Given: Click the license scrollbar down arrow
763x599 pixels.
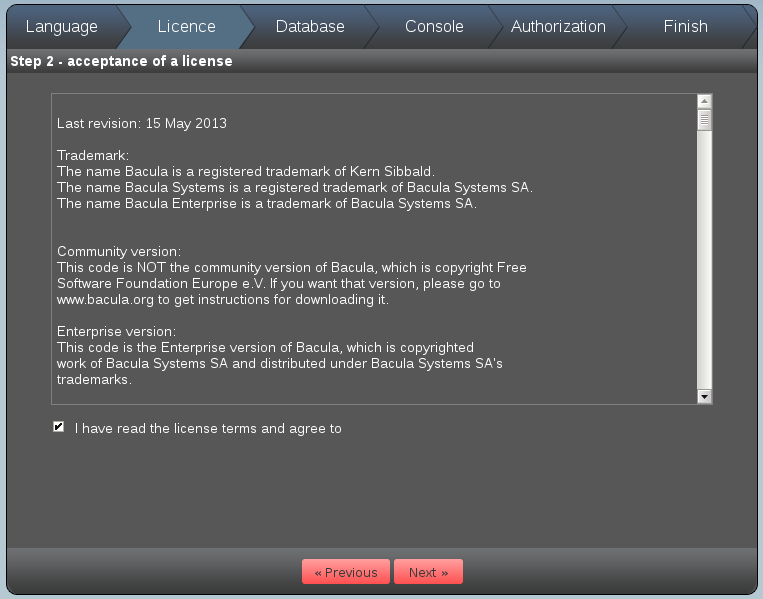Looking at the screenshot, I should [x=704, y=397].
